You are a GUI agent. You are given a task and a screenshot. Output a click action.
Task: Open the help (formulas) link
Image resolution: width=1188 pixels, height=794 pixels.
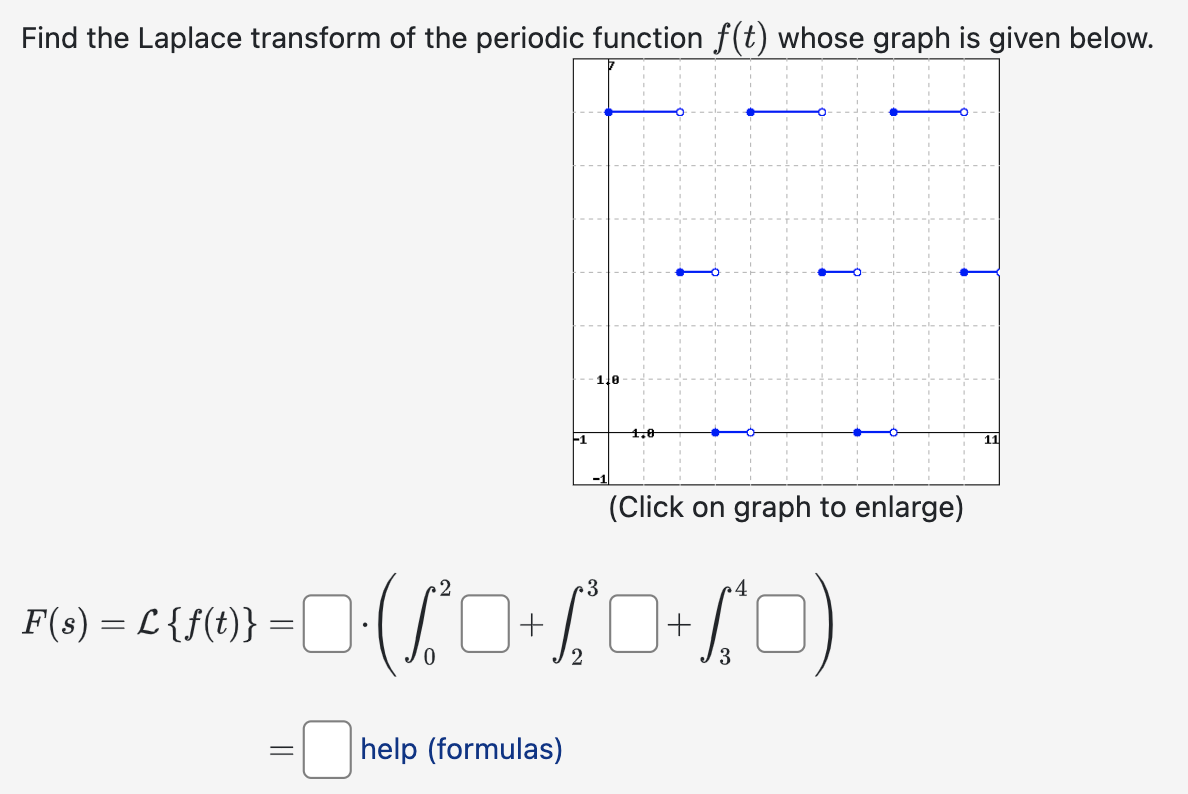(x=460, y=749)
